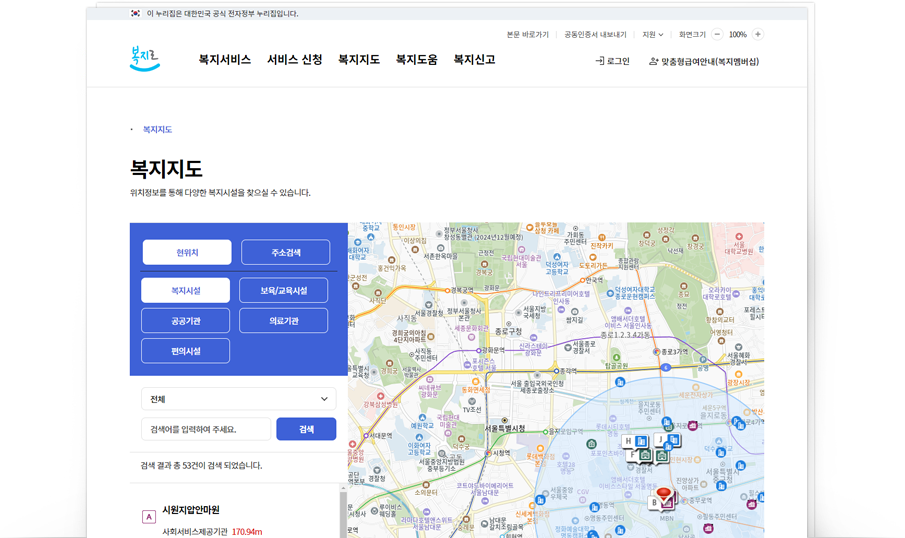Open 맞춤형급여안내(복지멤버십)

[704, 61]
